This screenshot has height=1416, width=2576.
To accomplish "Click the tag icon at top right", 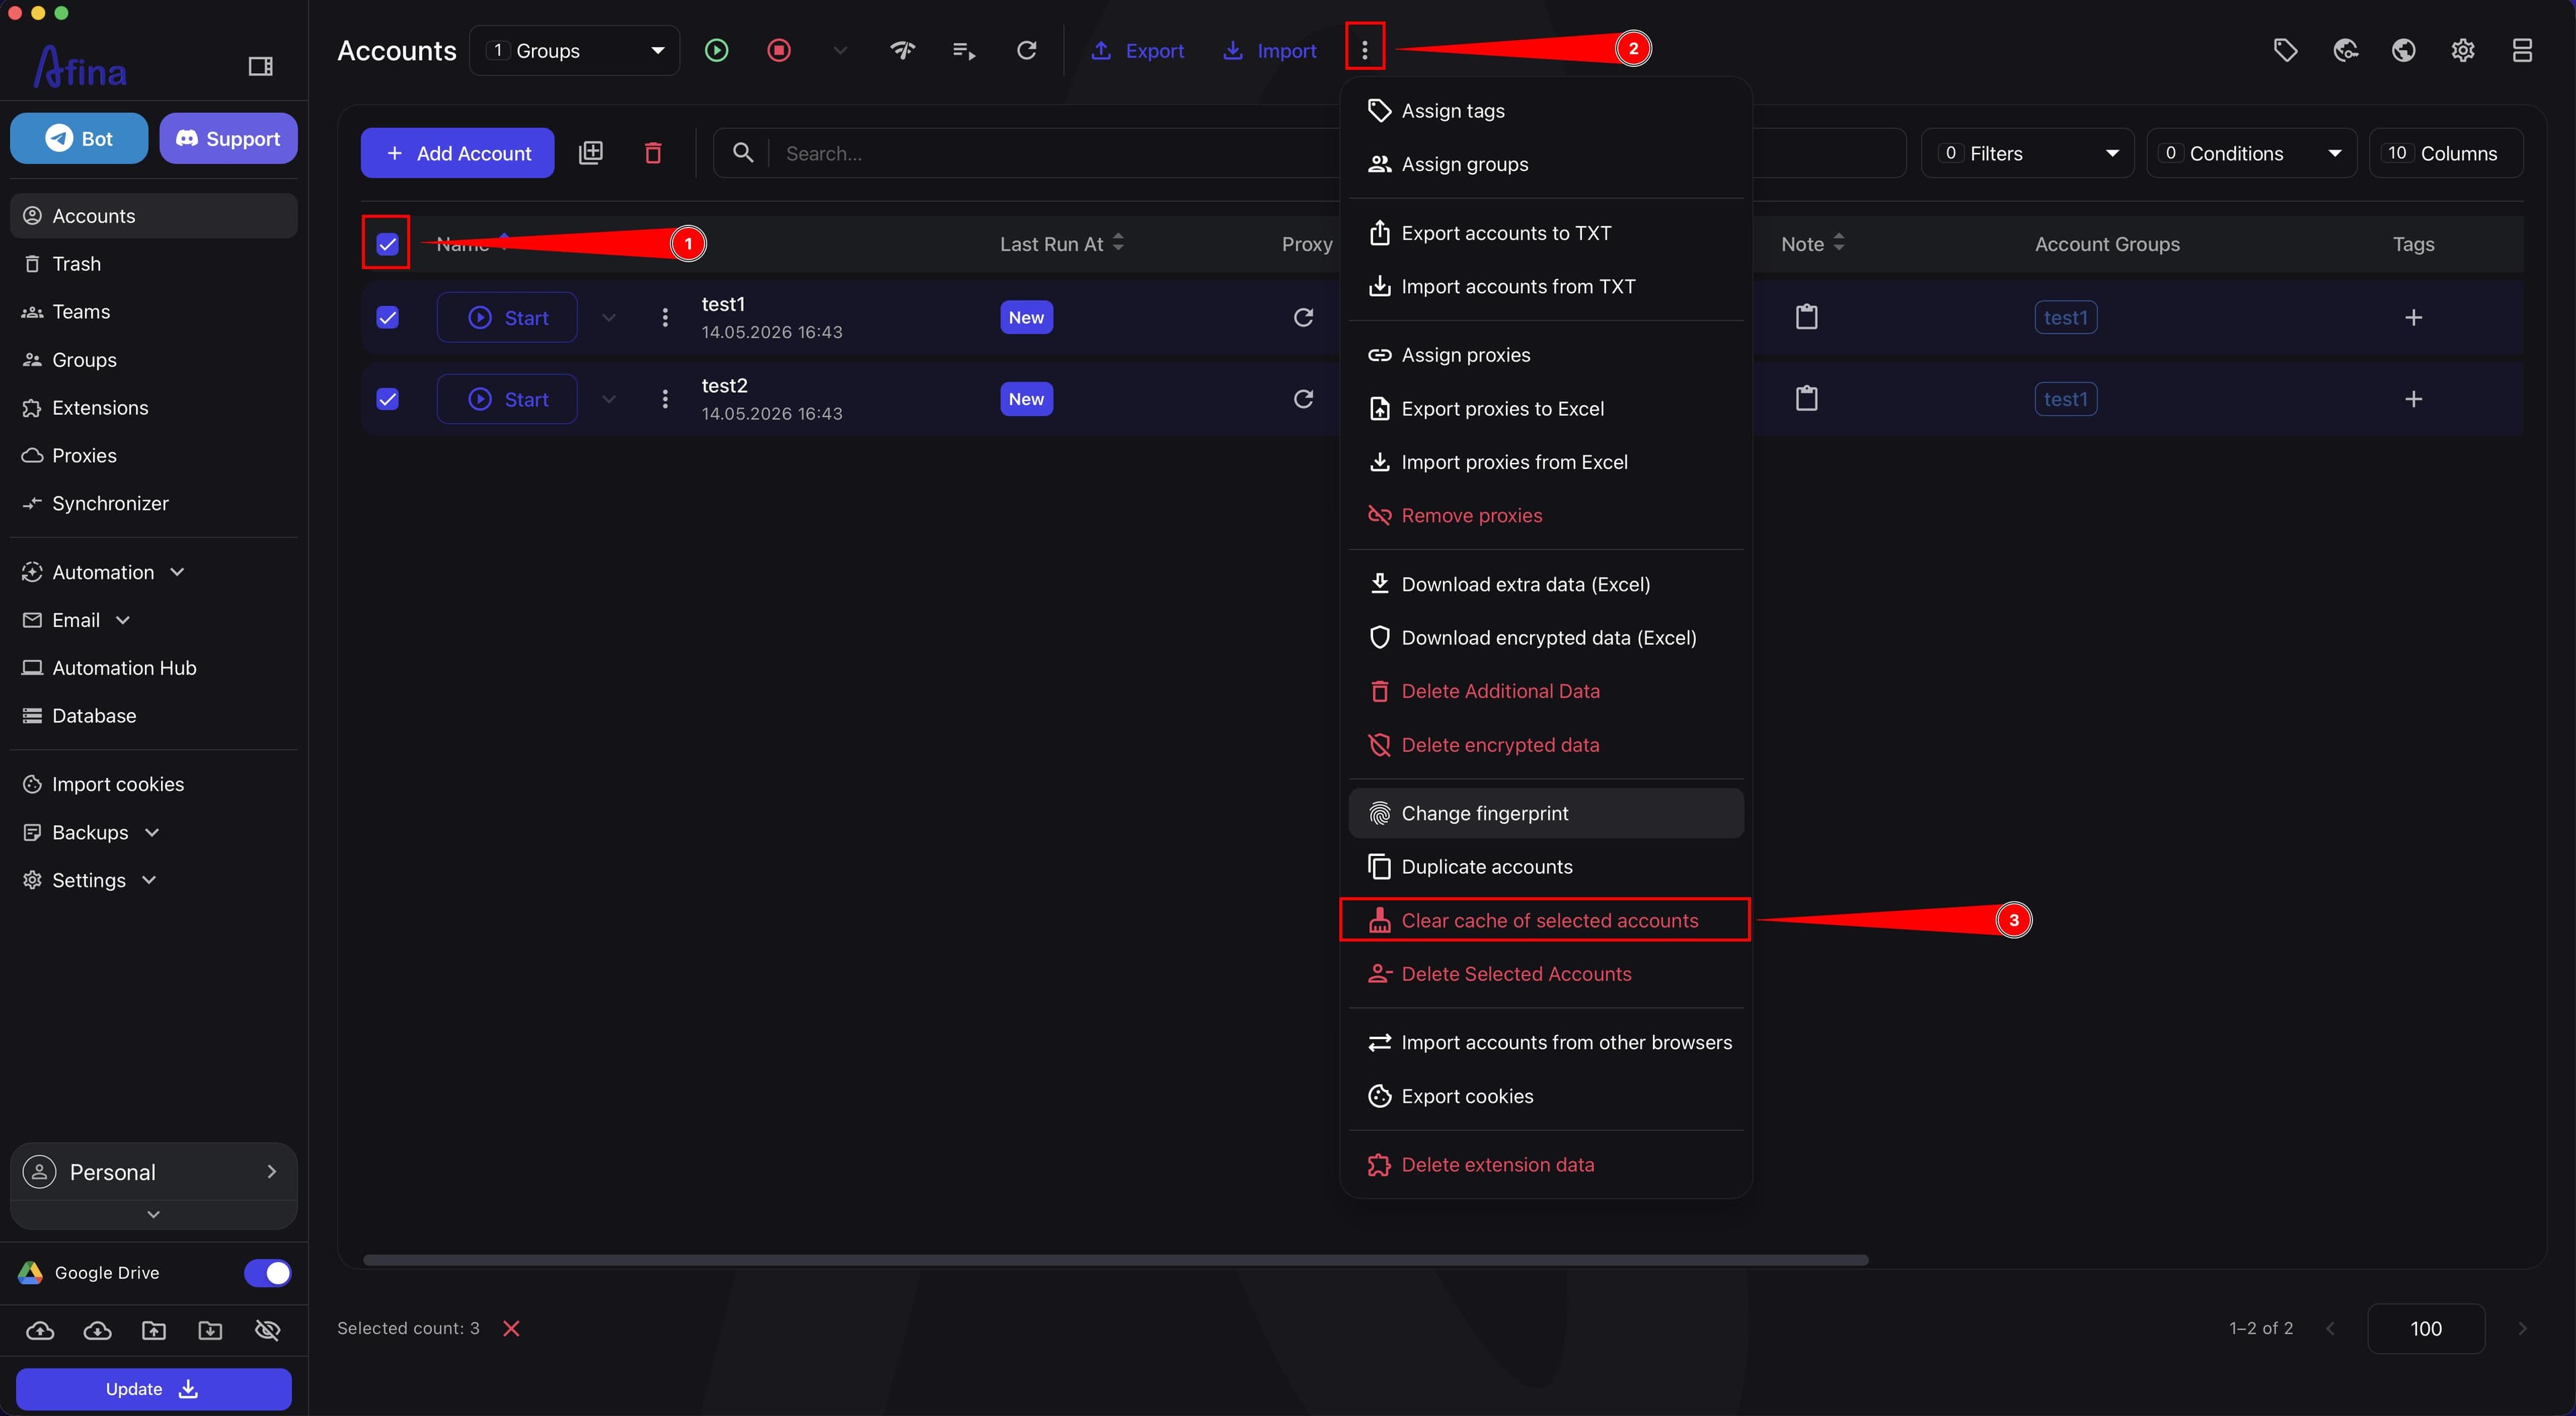I will [x=2285, y=50].
